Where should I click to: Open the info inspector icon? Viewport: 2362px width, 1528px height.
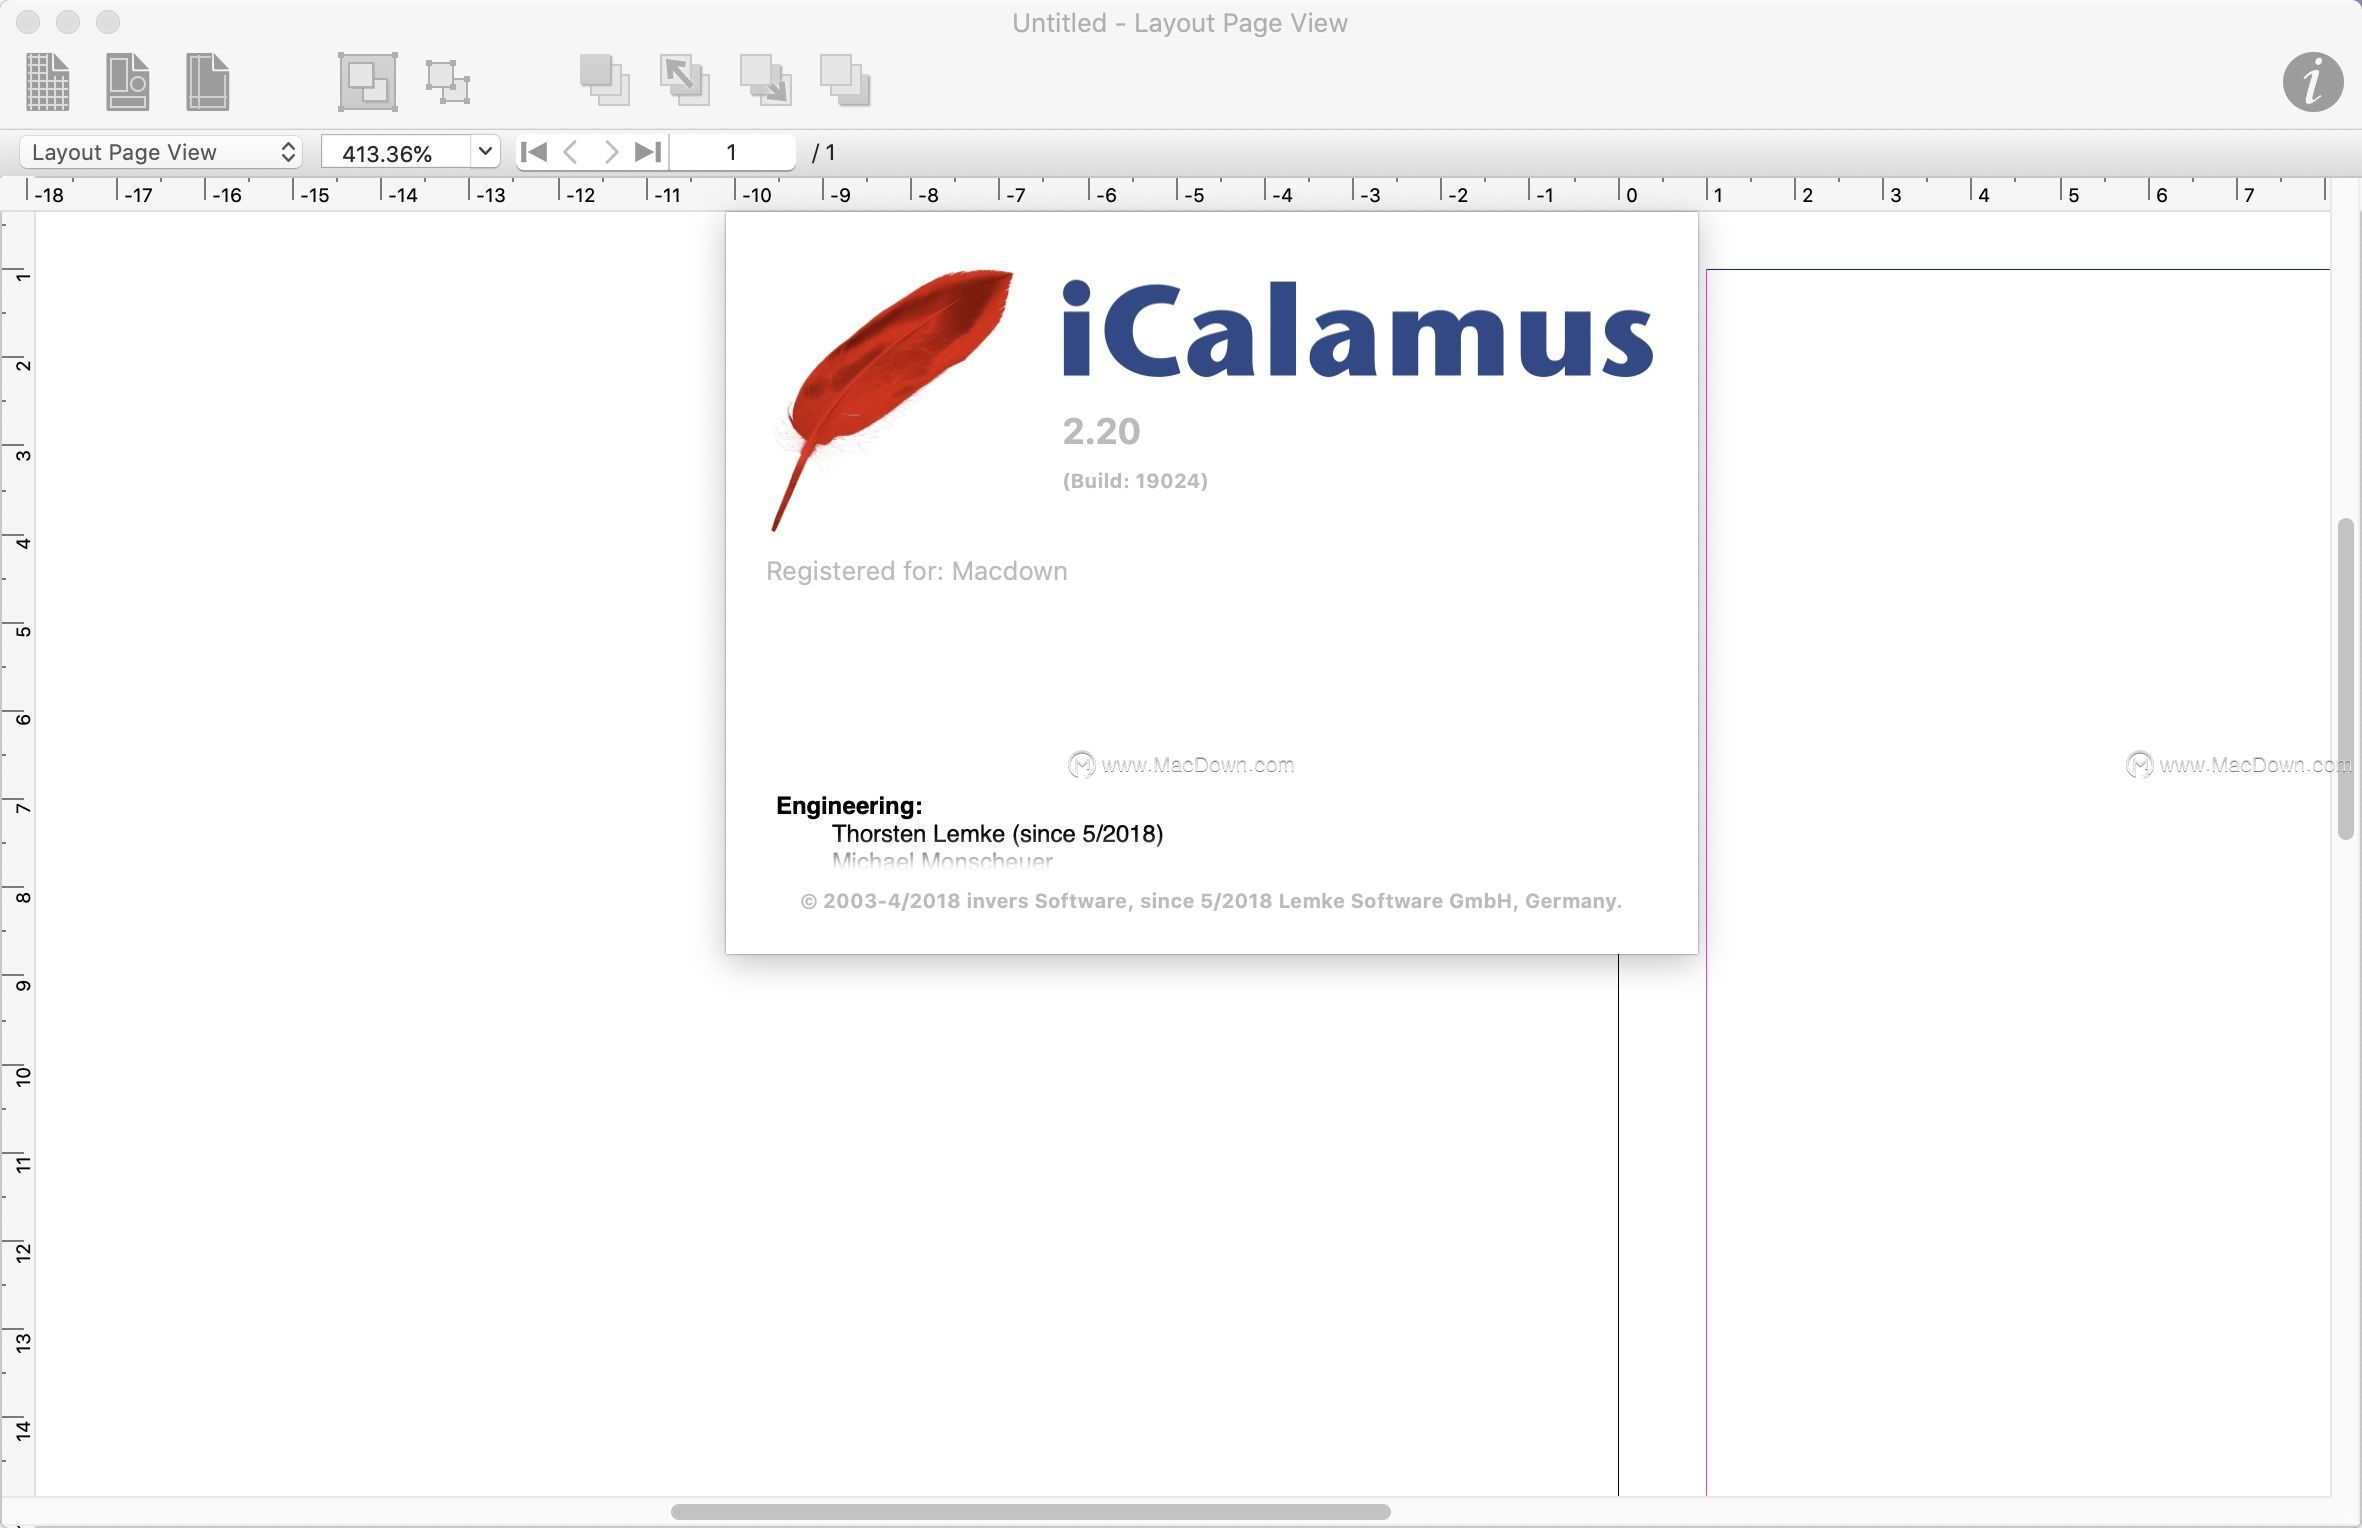coord(2312,81)
